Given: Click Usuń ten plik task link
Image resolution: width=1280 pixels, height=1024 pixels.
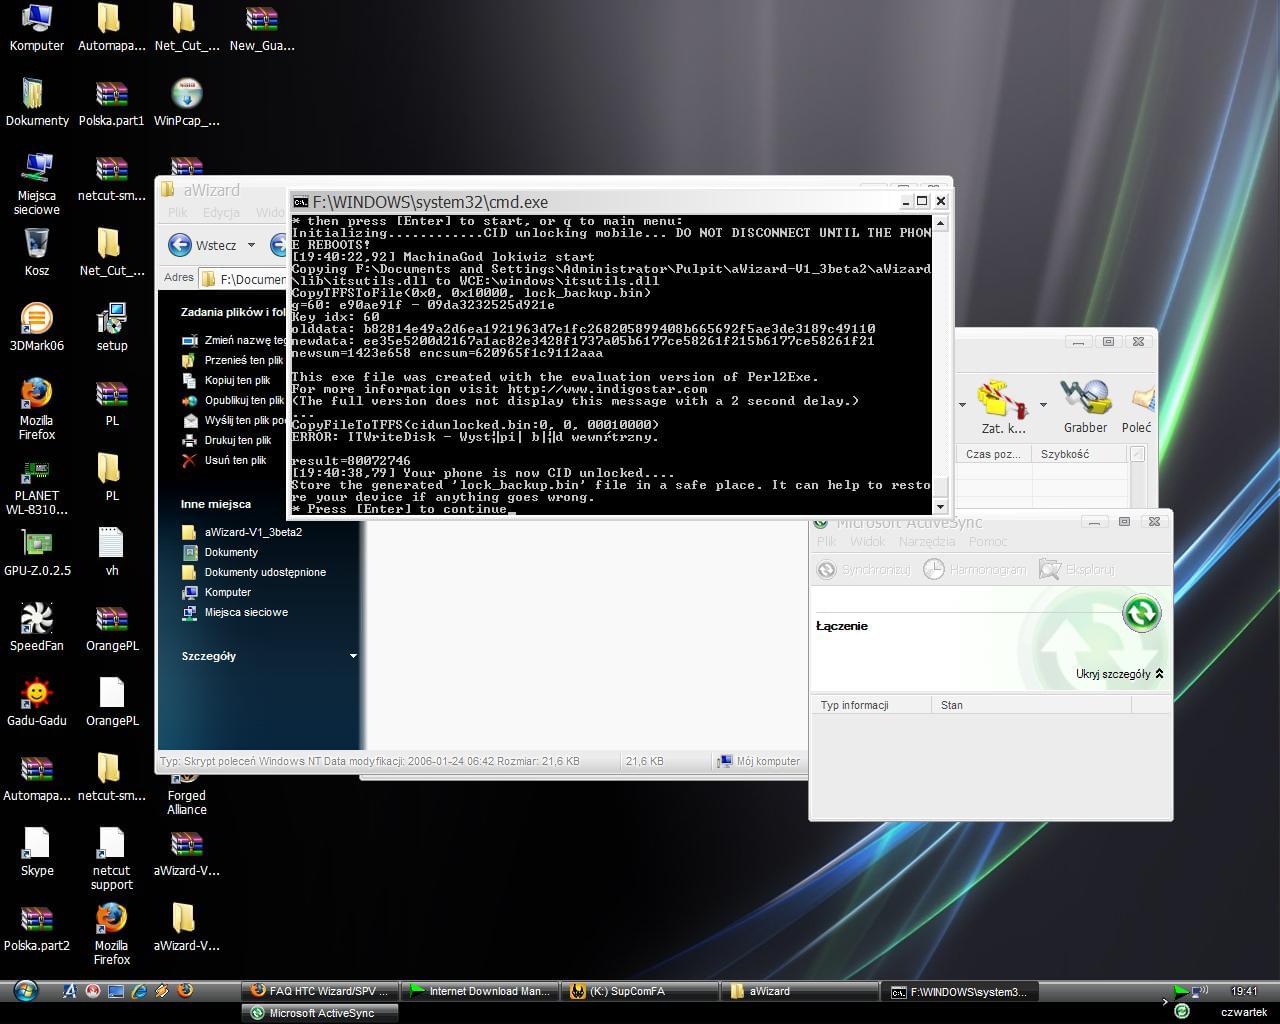Looking at the screenshot, I should click(225, 460).
